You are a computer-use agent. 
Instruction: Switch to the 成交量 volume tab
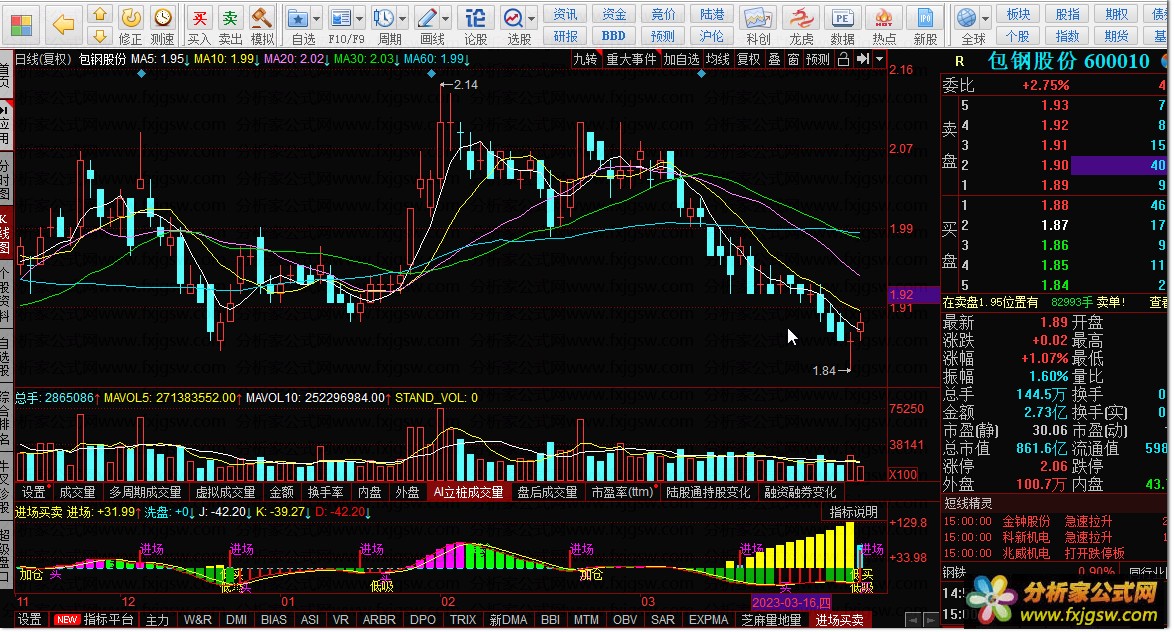coord(77,492)
